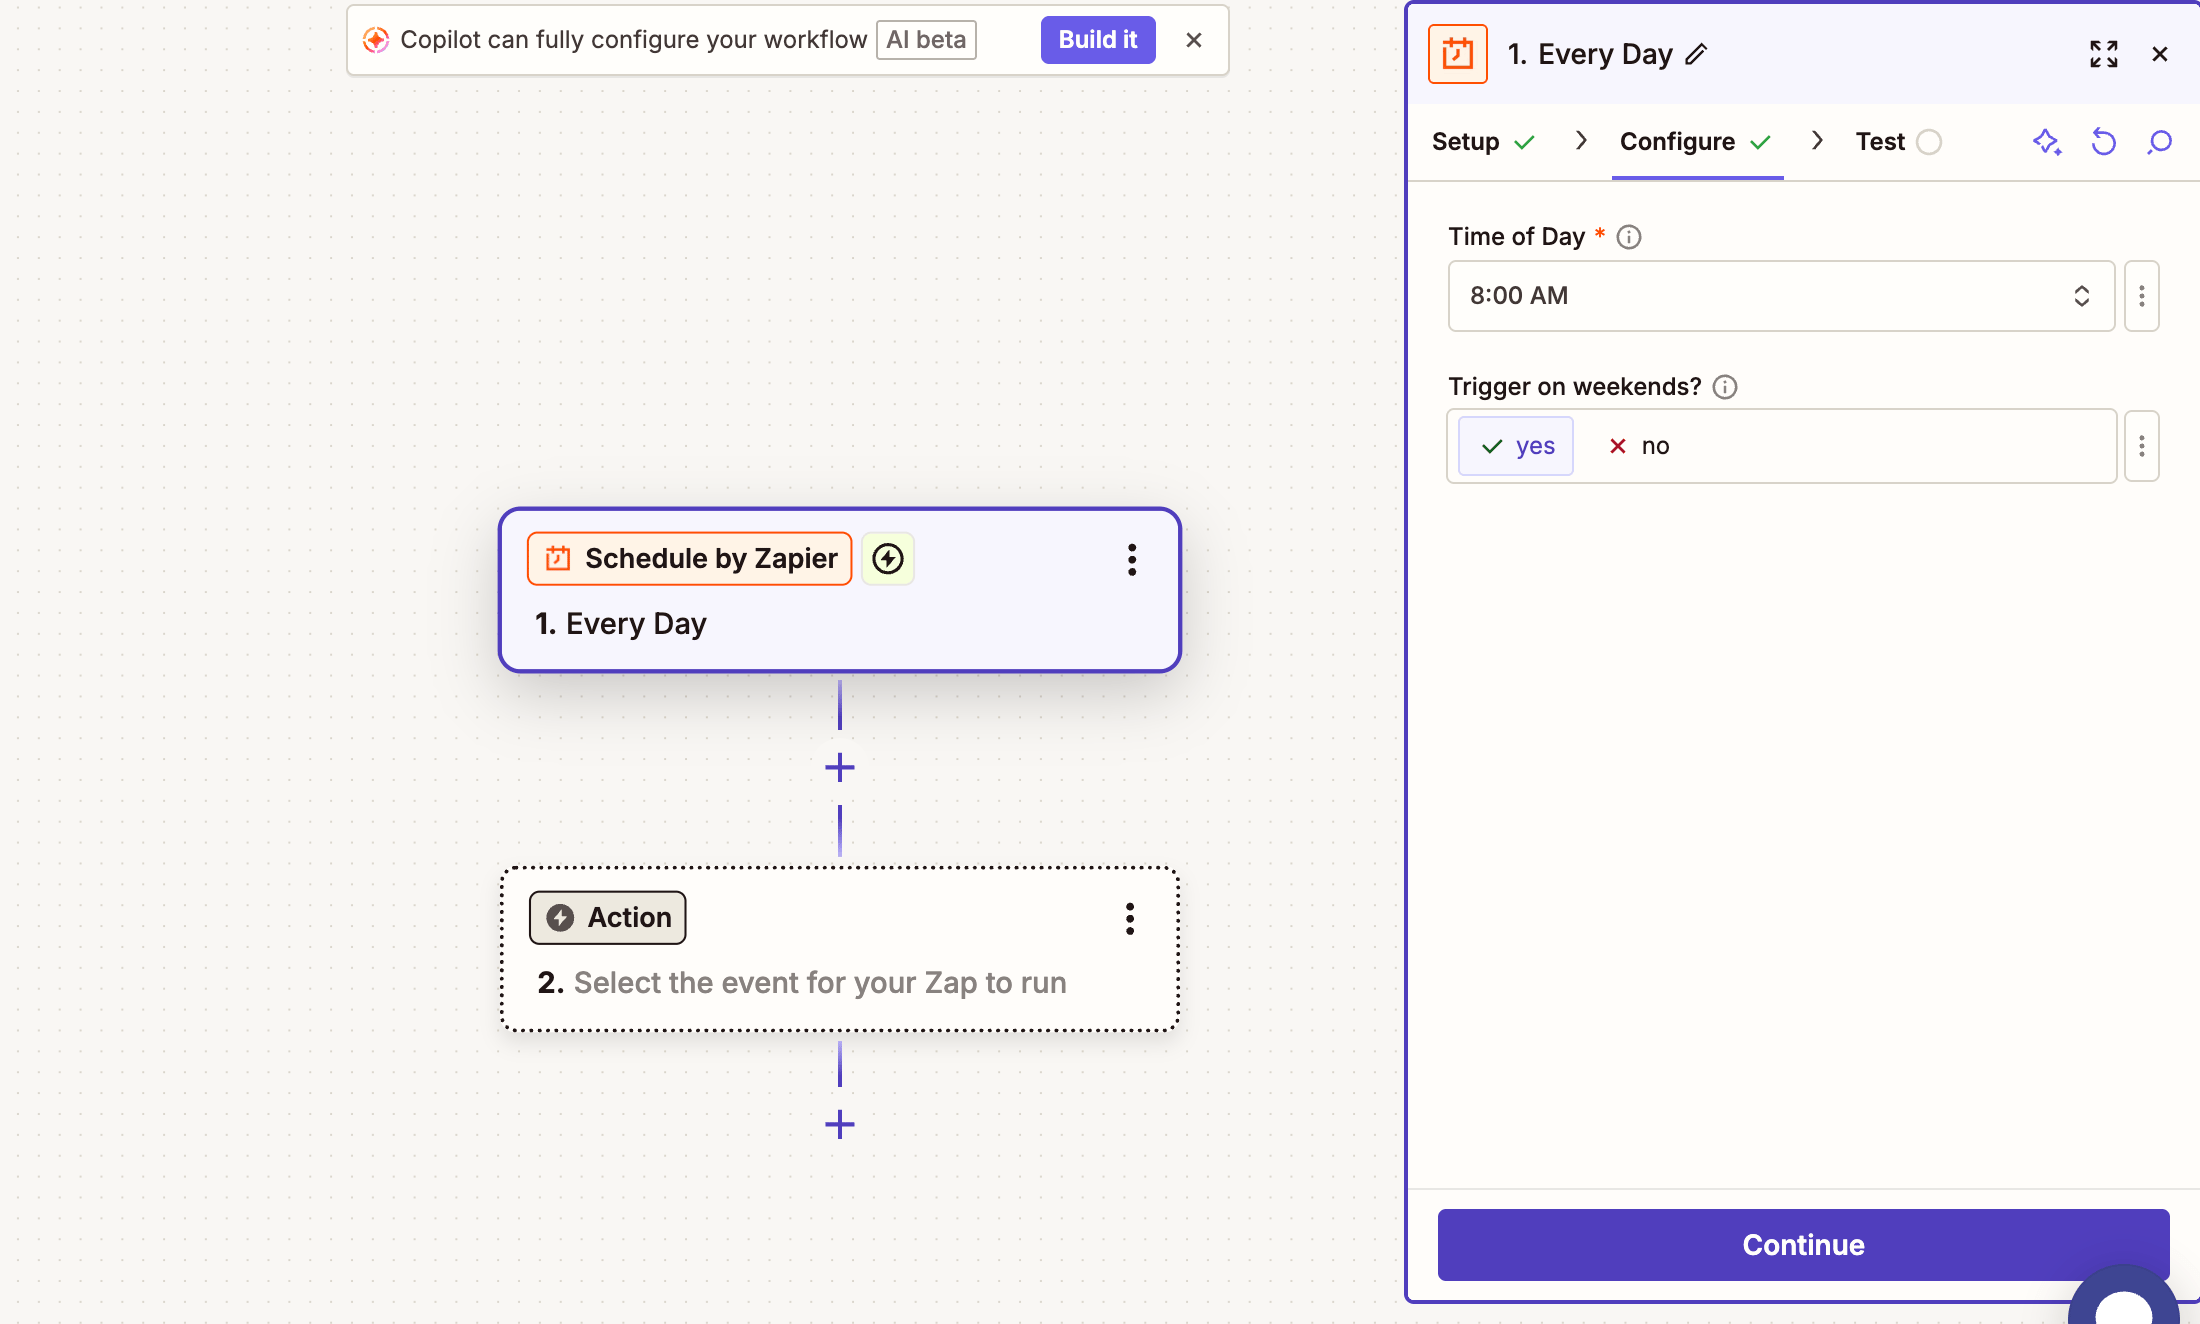Click the undo/refresh arrow icon in the panel
2200x1324 pixels.
(2104, 142)
